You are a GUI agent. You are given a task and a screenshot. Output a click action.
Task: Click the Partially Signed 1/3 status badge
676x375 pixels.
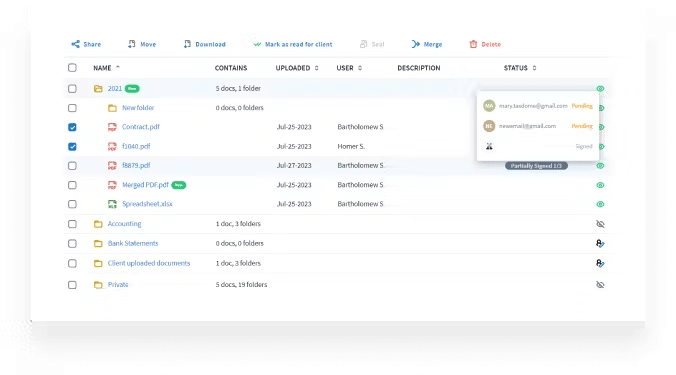536,166
